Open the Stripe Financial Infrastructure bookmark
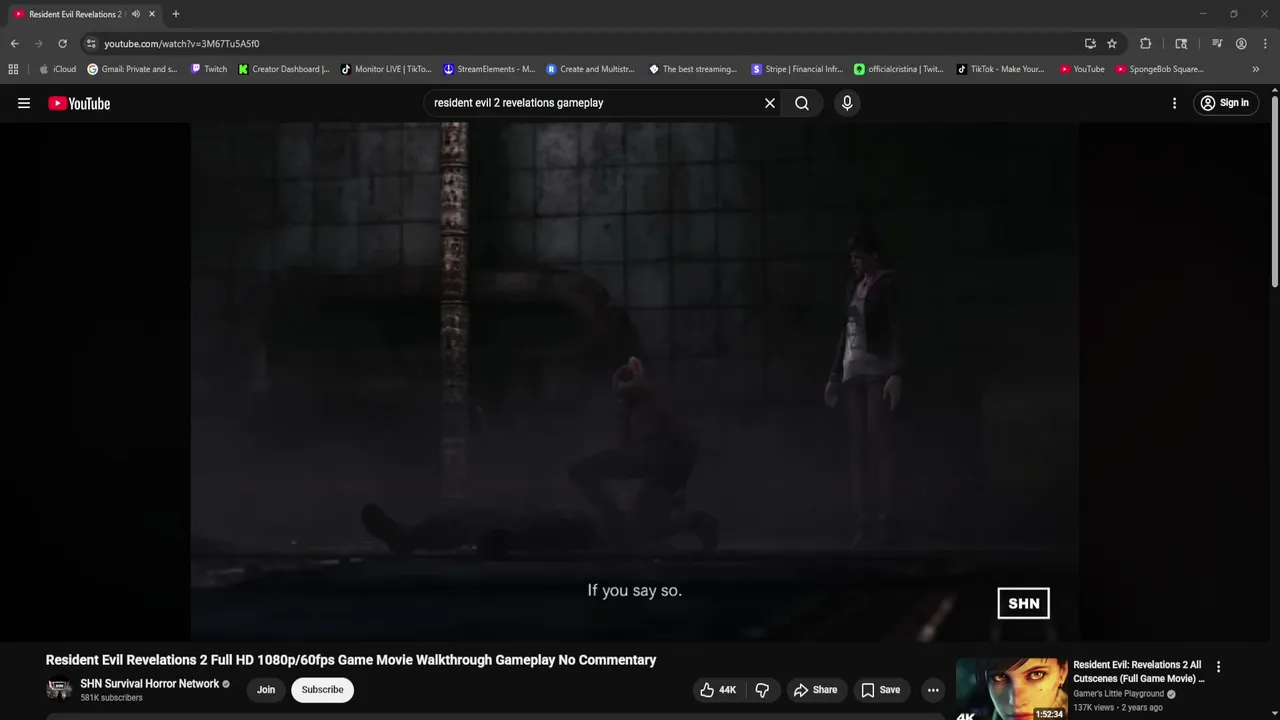 [797, 69]
